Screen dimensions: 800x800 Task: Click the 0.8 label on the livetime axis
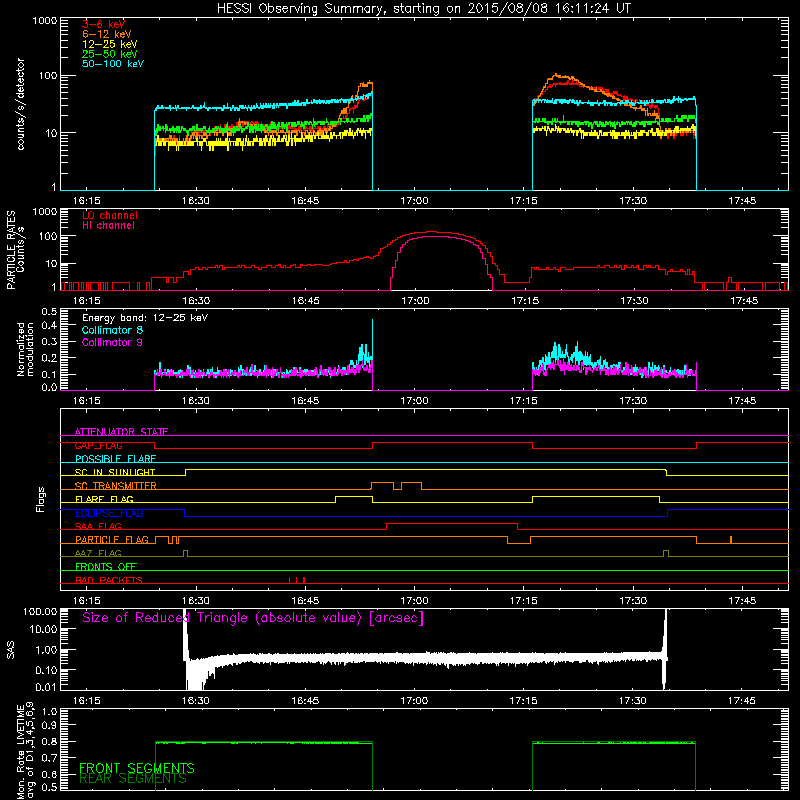point(49,742)
